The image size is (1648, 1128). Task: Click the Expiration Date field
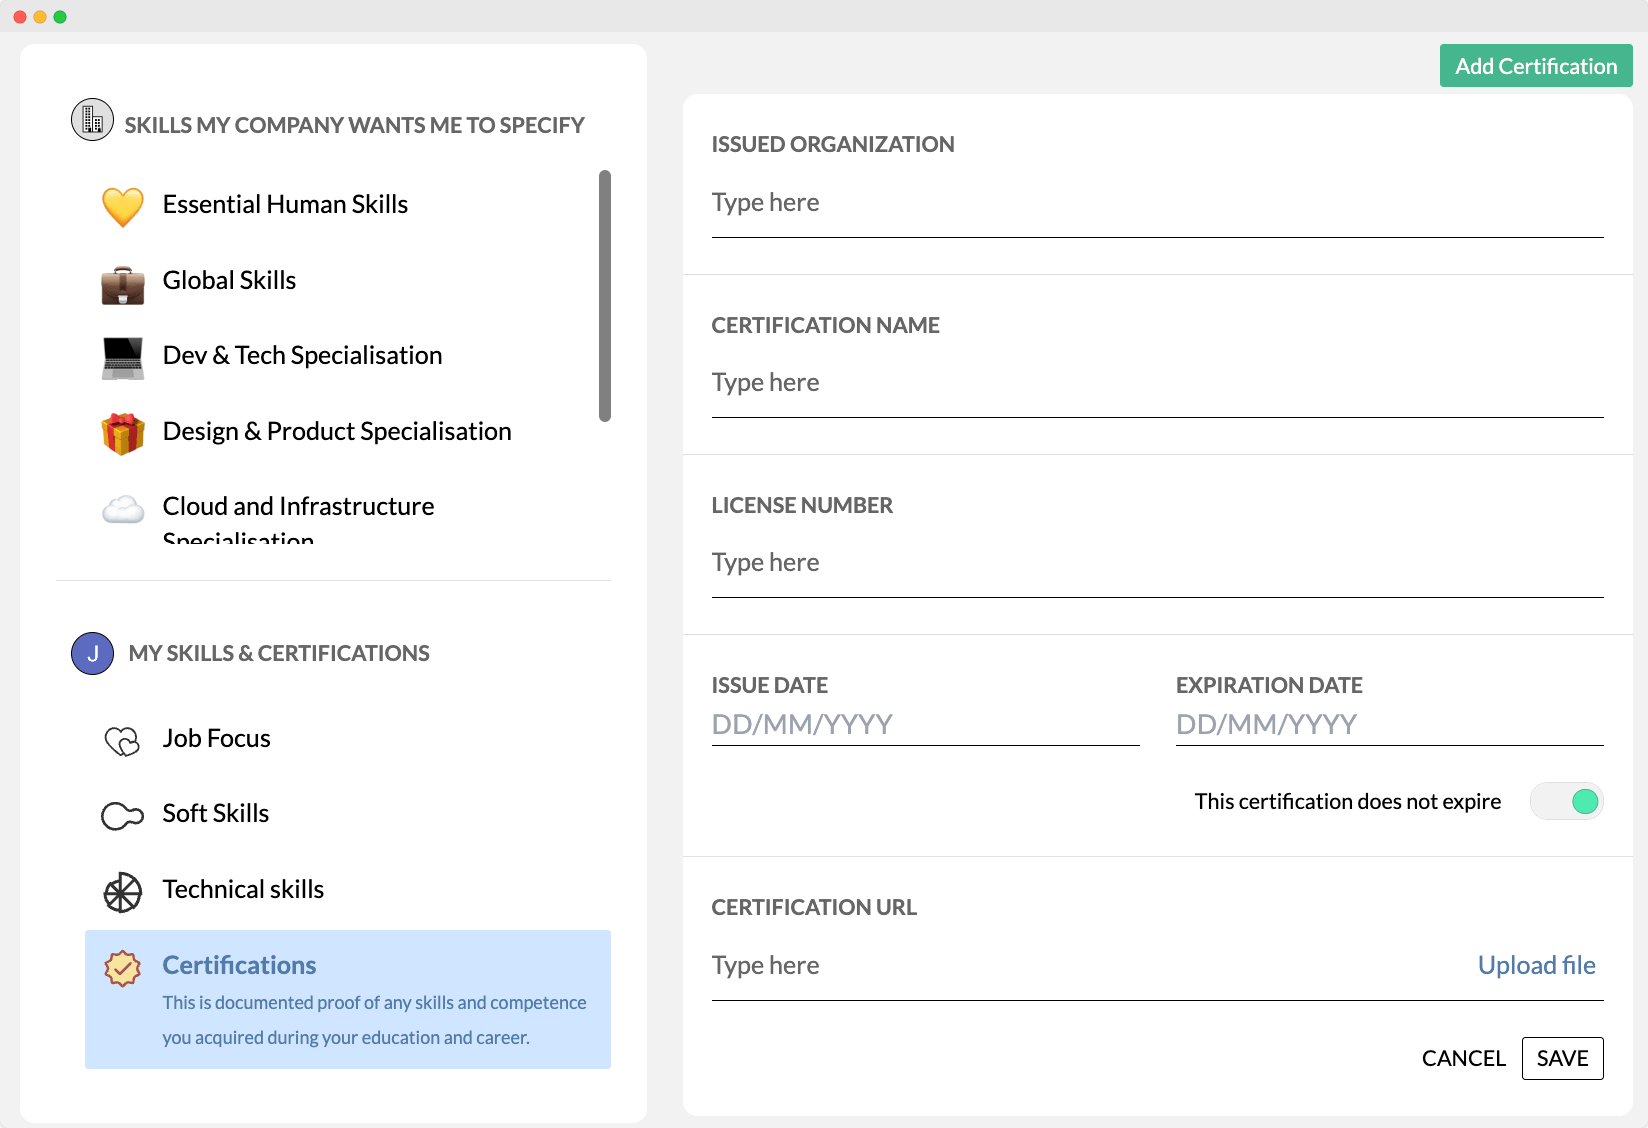coord(1389,724)
